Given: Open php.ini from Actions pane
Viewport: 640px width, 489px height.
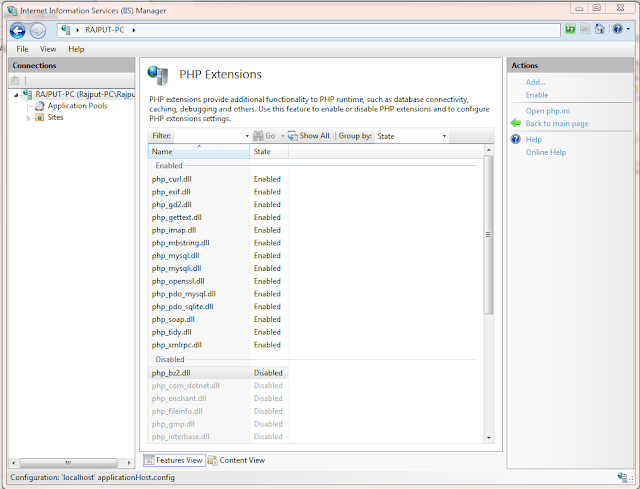Looking at the screenshot, I should click(x=547, y=111).
